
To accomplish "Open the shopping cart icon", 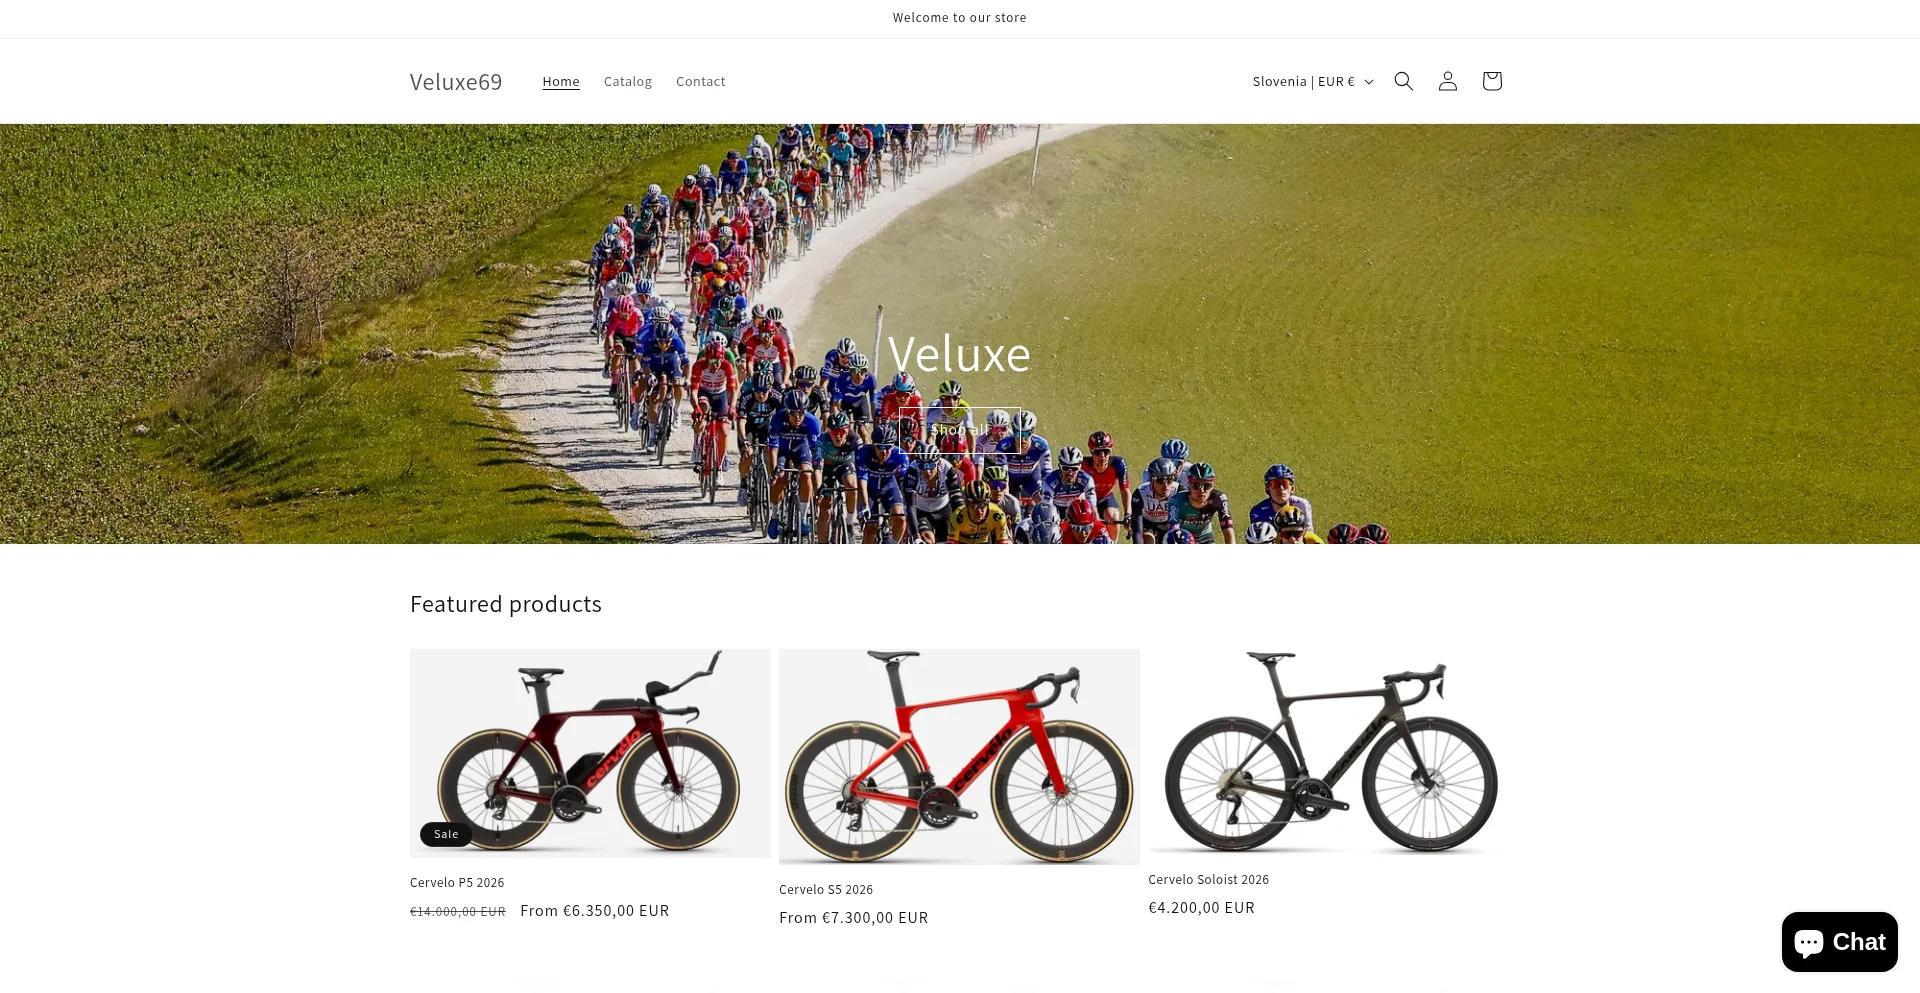I will 1491,81.
